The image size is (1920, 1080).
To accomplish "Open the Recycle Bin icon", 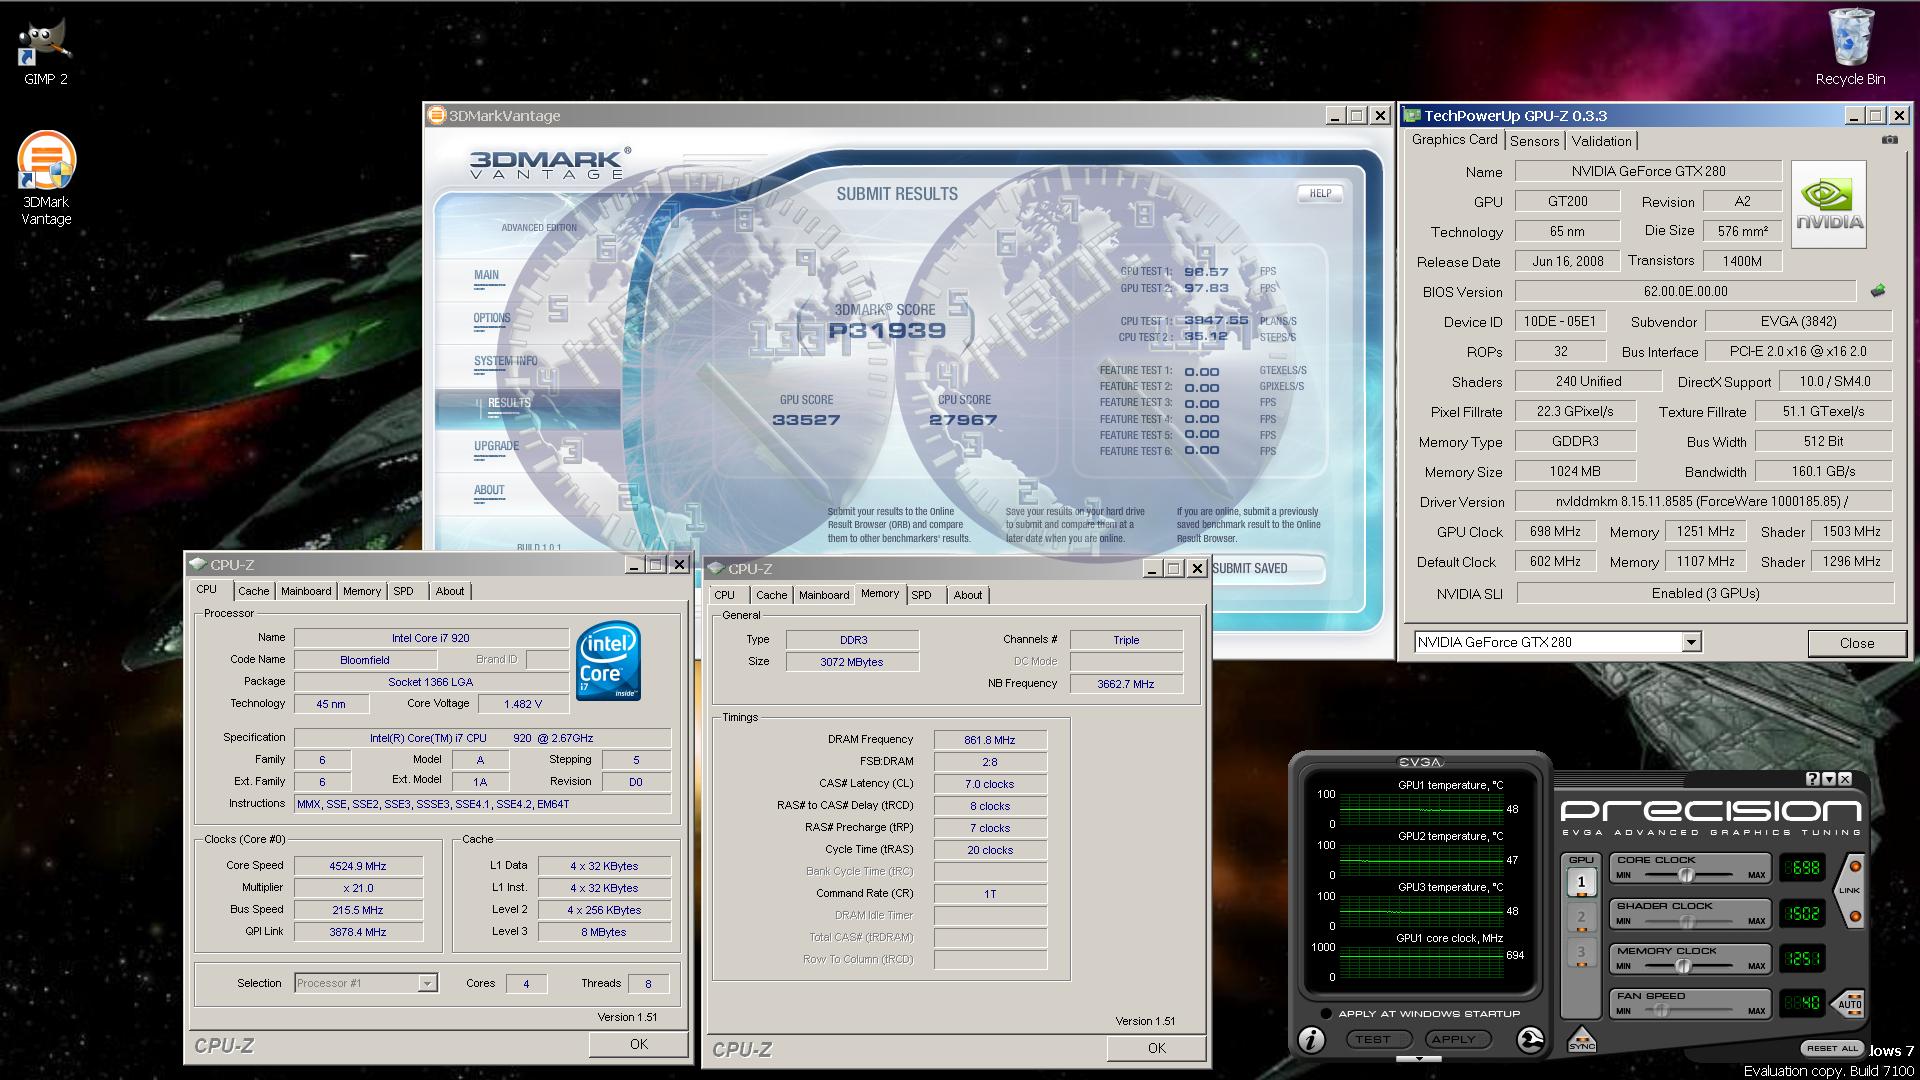I will tap(1850, 47).
